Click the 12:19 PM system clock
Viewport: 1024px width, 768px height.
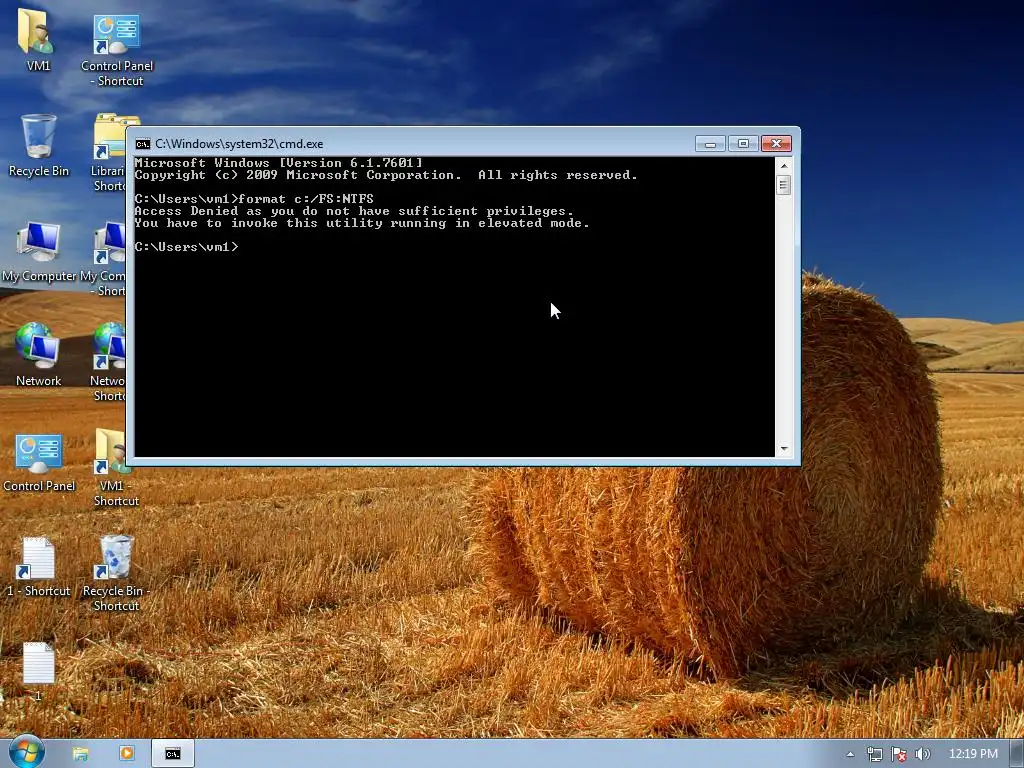tap(973, 754)
